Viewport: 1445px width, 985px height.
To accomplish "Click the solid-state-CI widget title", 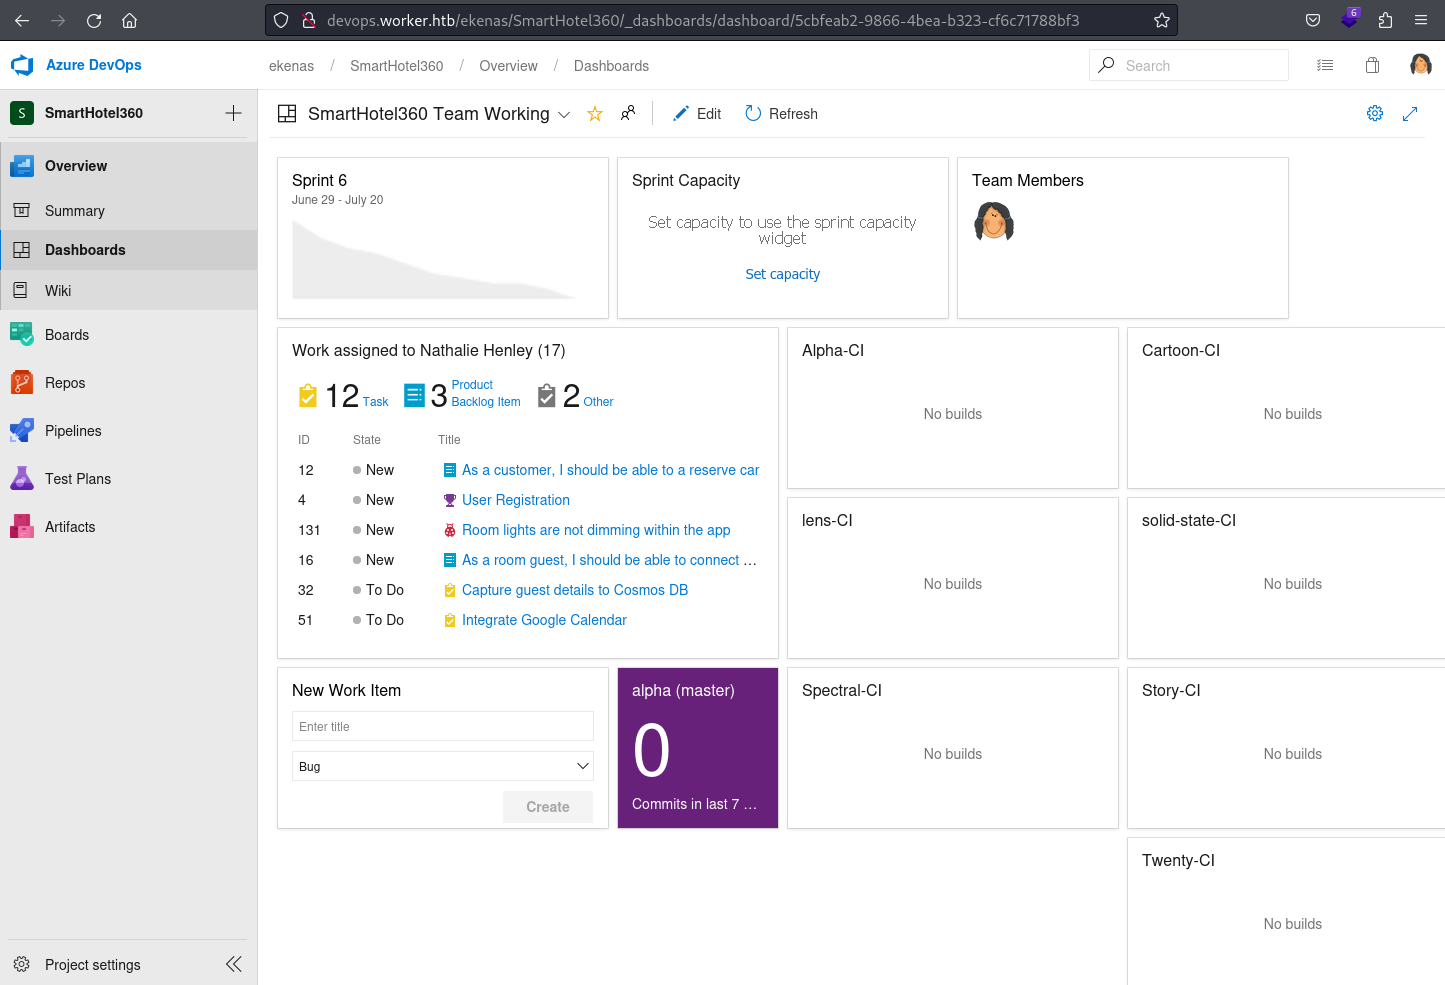I will pos(1189,520).
